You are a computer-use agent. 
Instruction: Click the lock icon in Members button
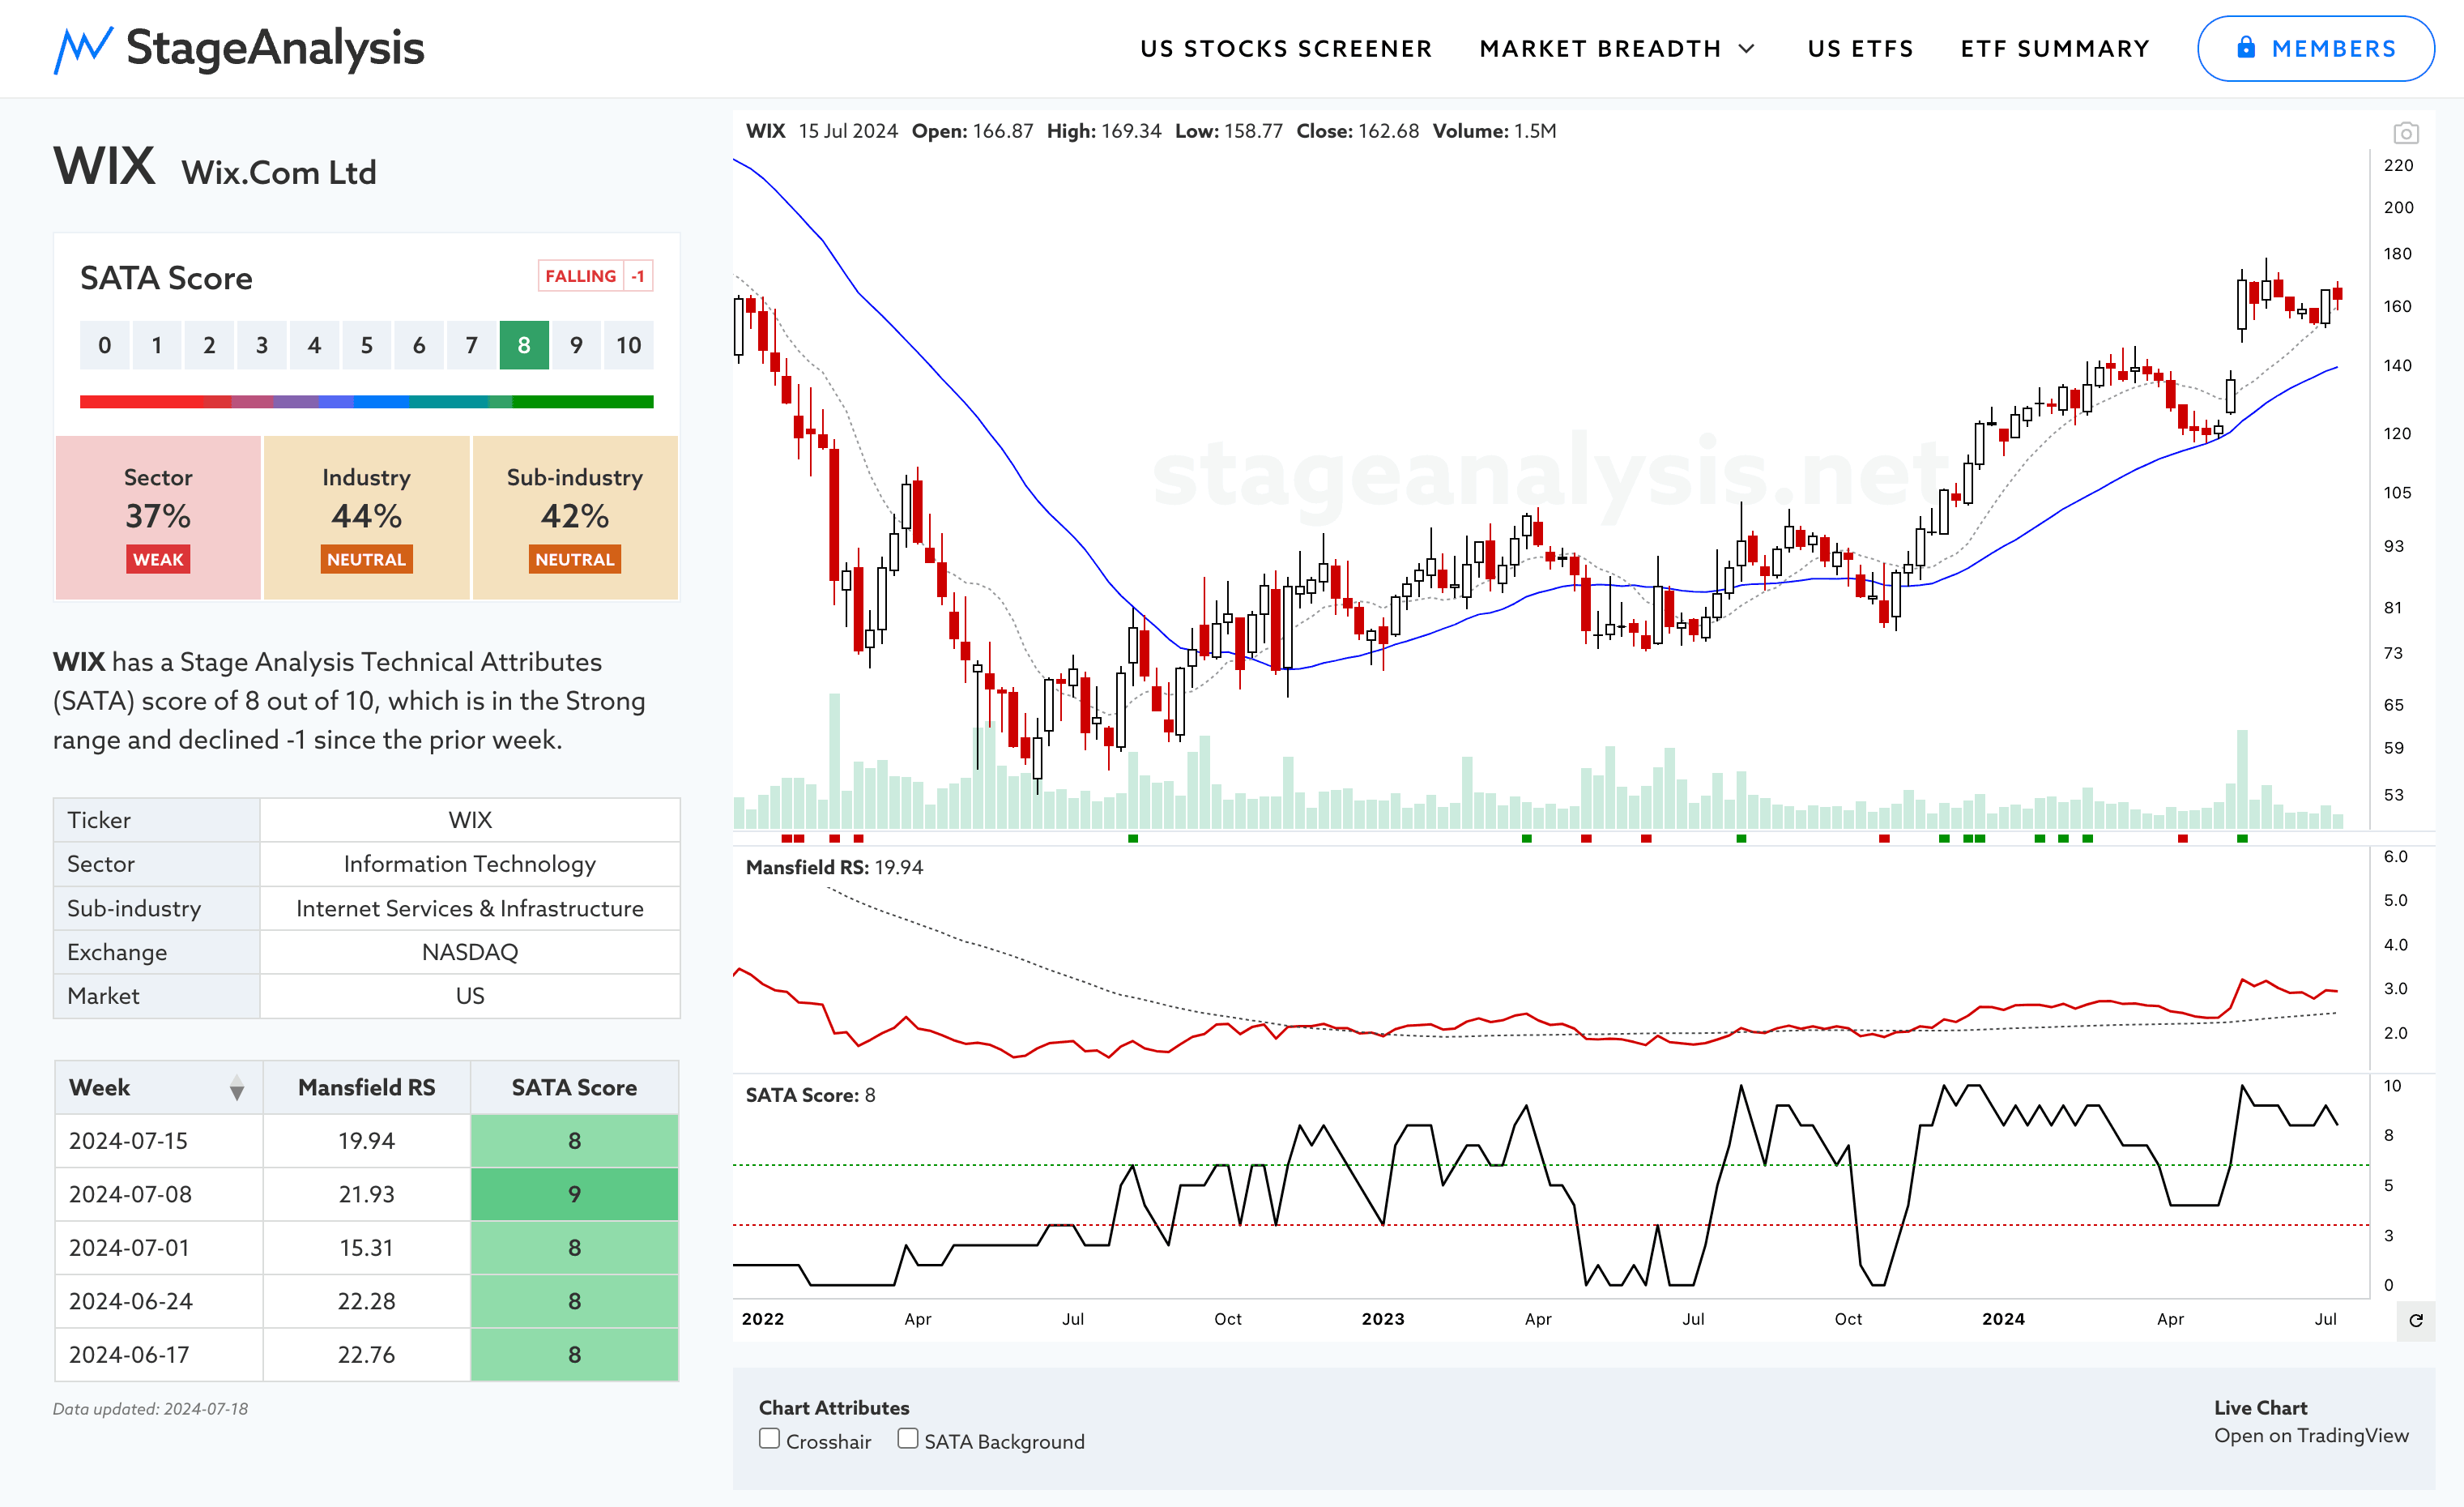(x=2246, y=47)
